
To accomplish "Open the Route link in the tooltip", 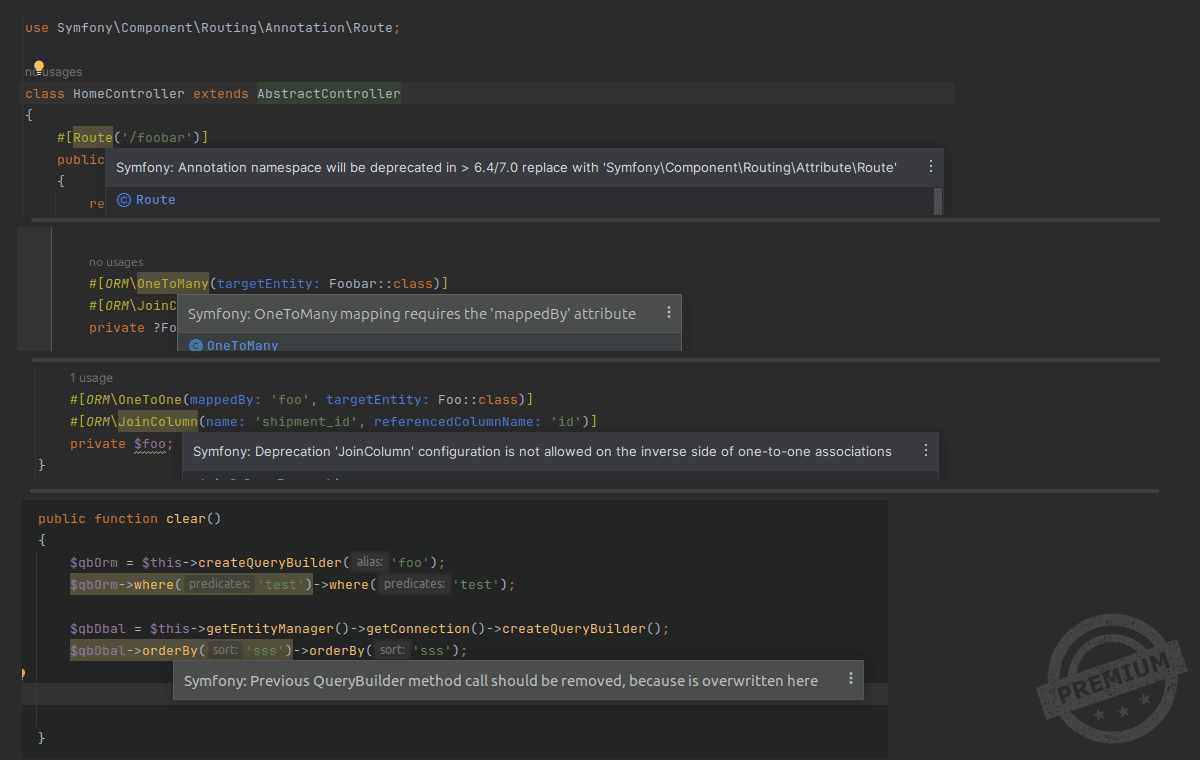I will tap(156, 200).
